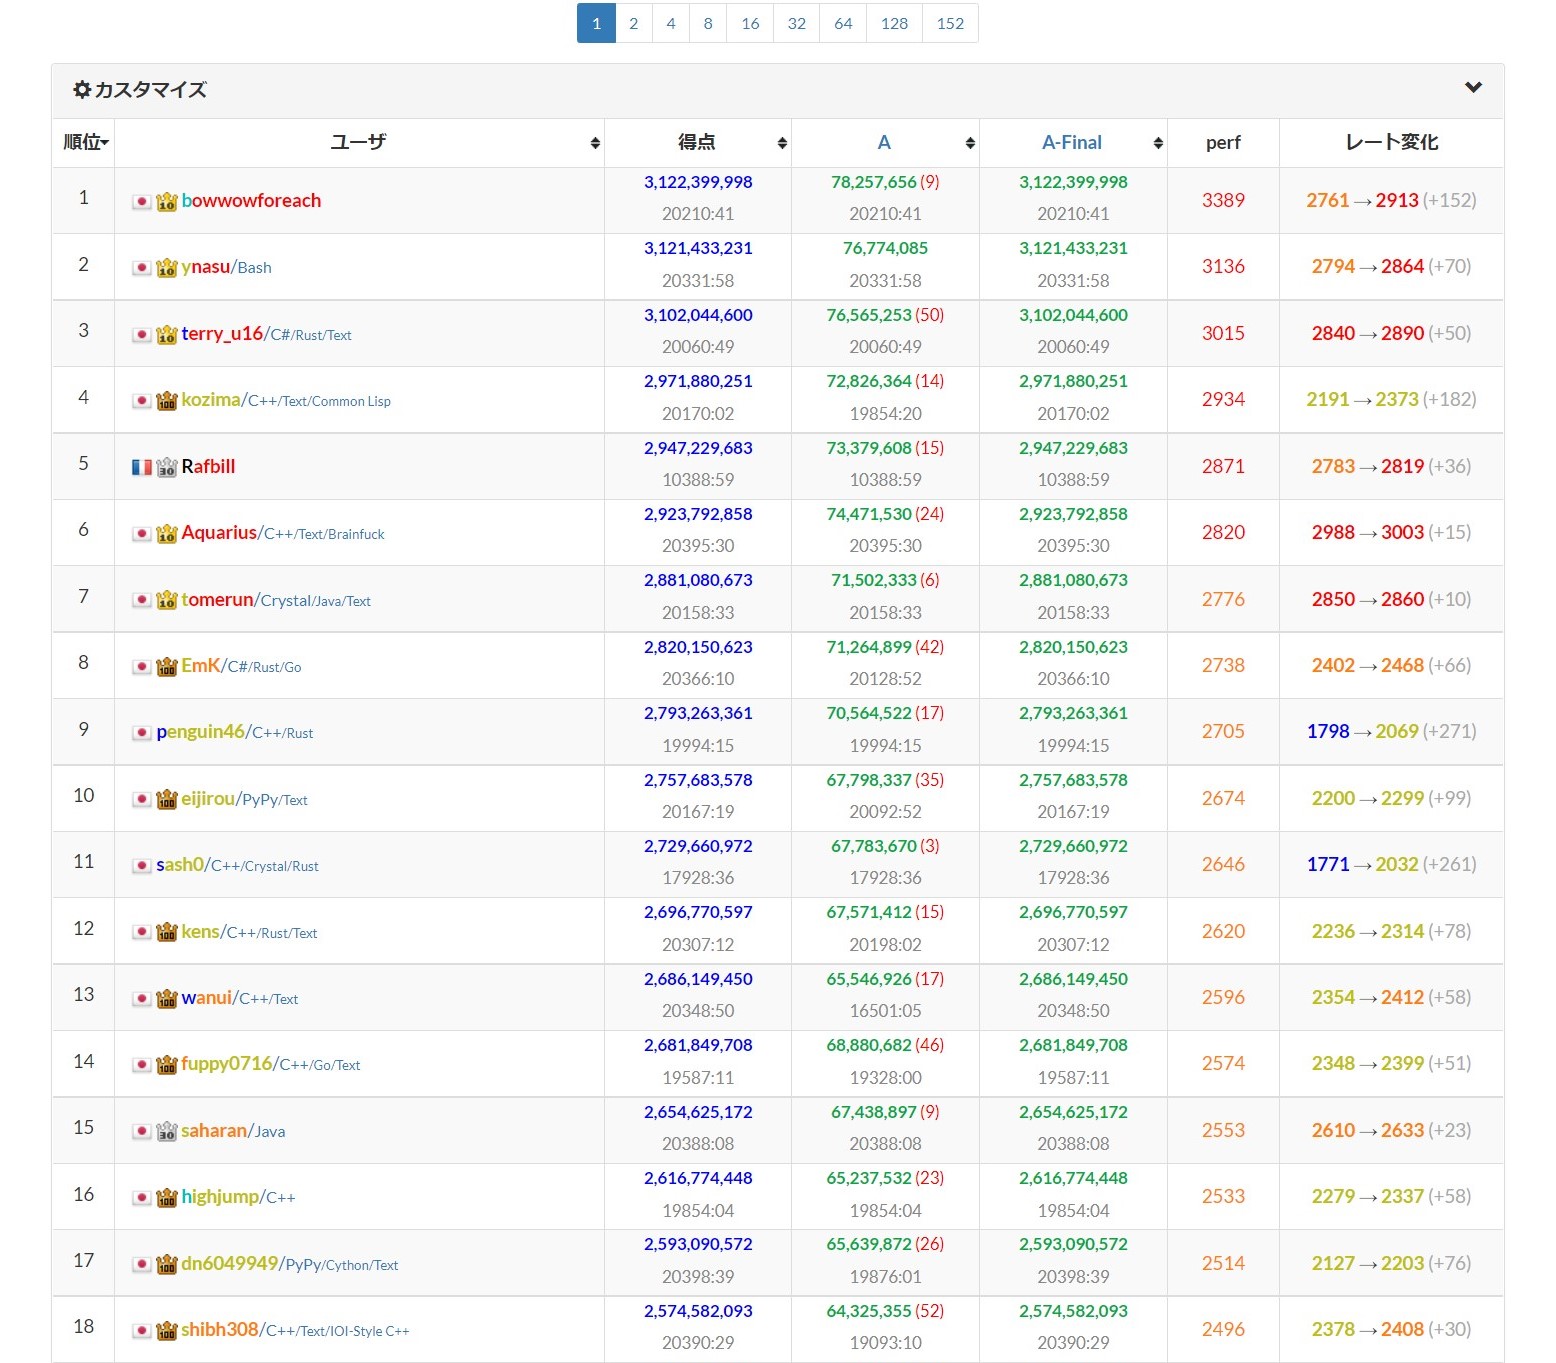Click the gold crown icon beside bowwowforeach
This screenshot has height=1363, width=1556.
point(166,201)
